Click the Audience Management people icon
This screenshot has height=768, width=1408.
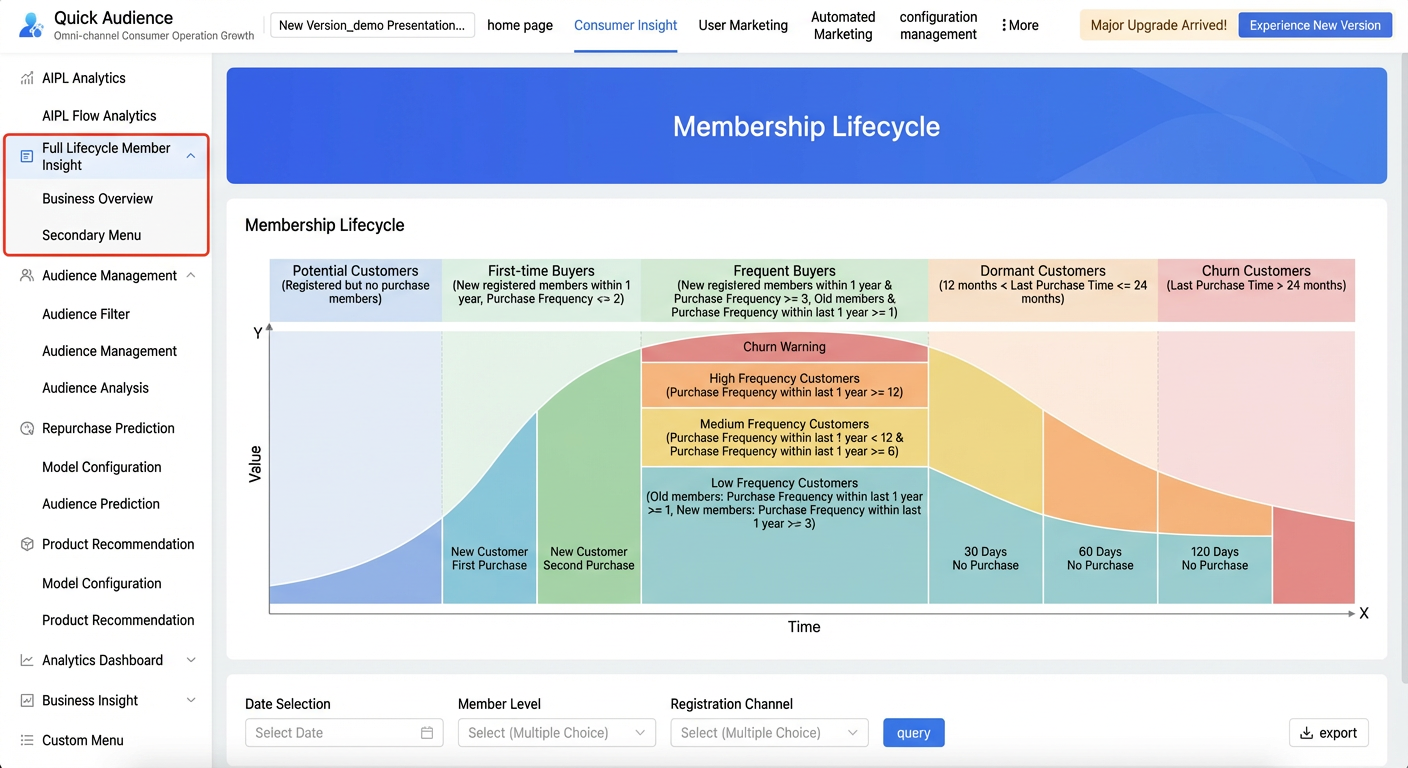point(27,275)
